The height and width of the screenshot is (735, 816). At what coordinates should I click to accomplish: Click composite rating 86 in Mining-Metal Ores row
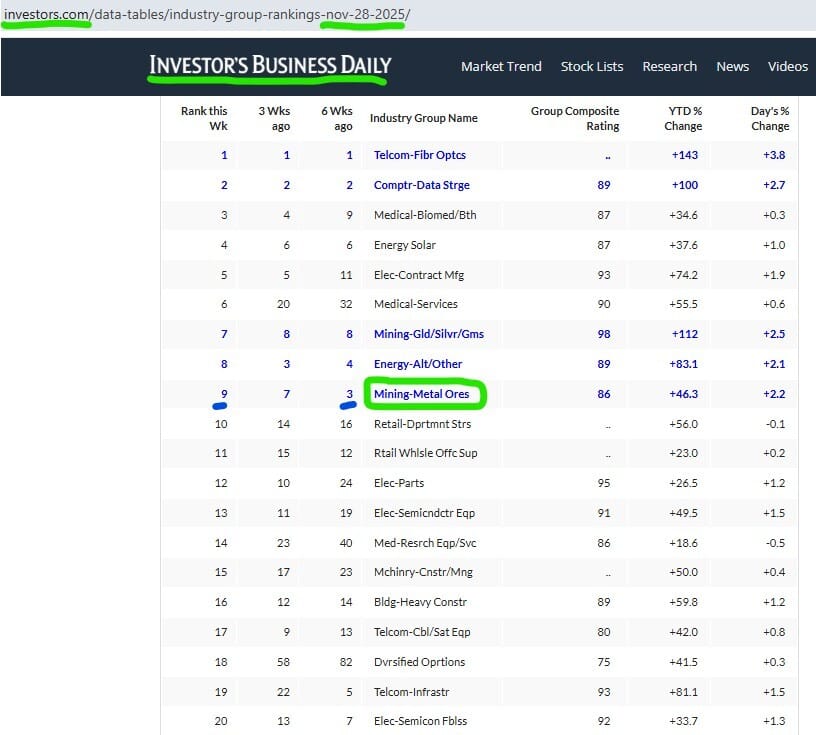click(x=604, y=394)
